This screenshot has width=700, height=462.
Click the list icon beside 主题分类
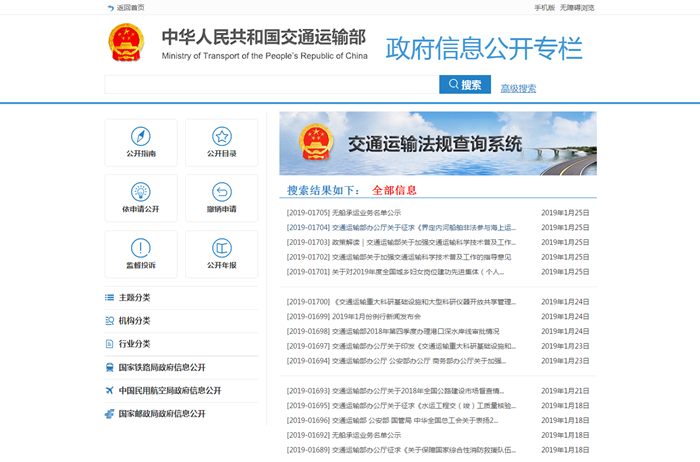point(109,297)
